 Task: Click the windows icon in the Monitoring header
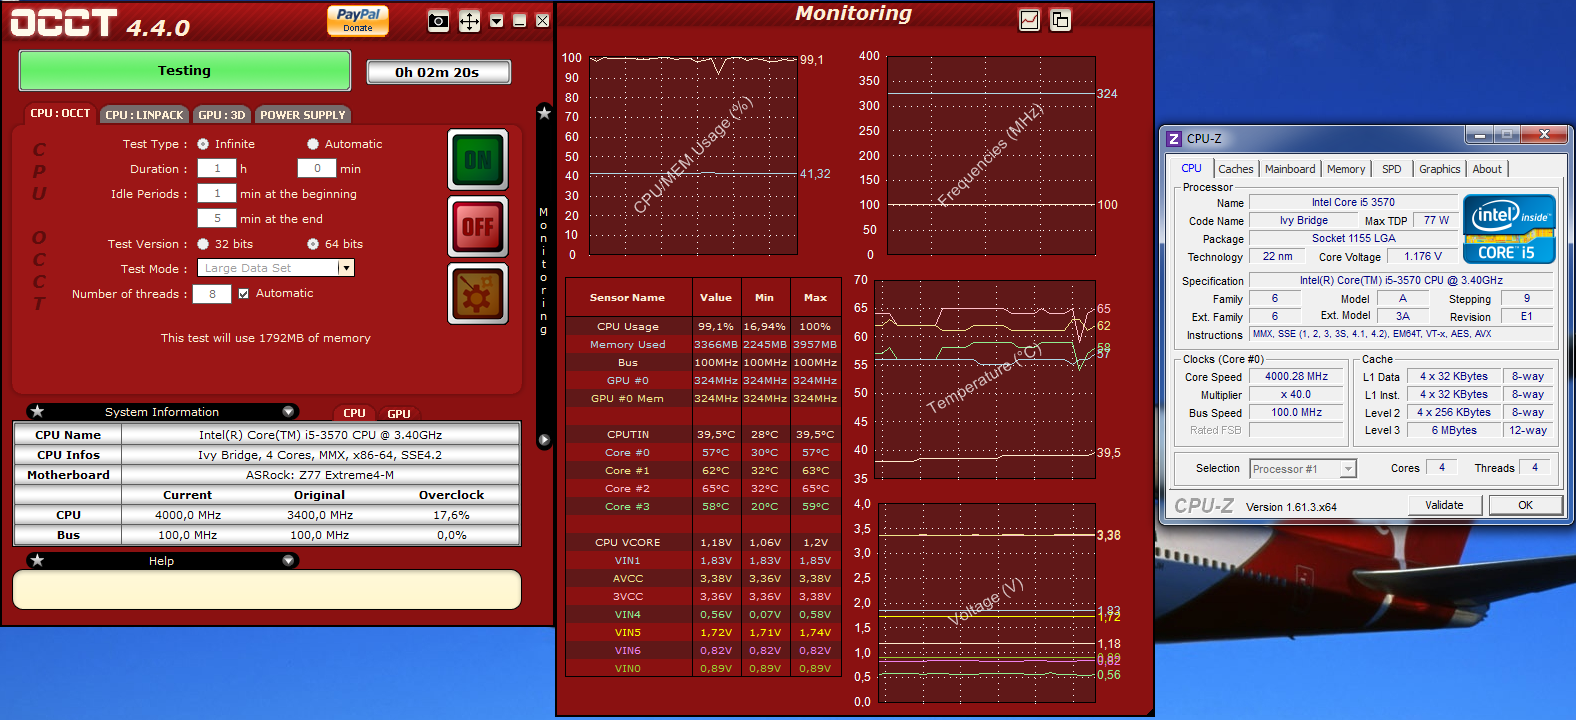tap(1060, 20)
